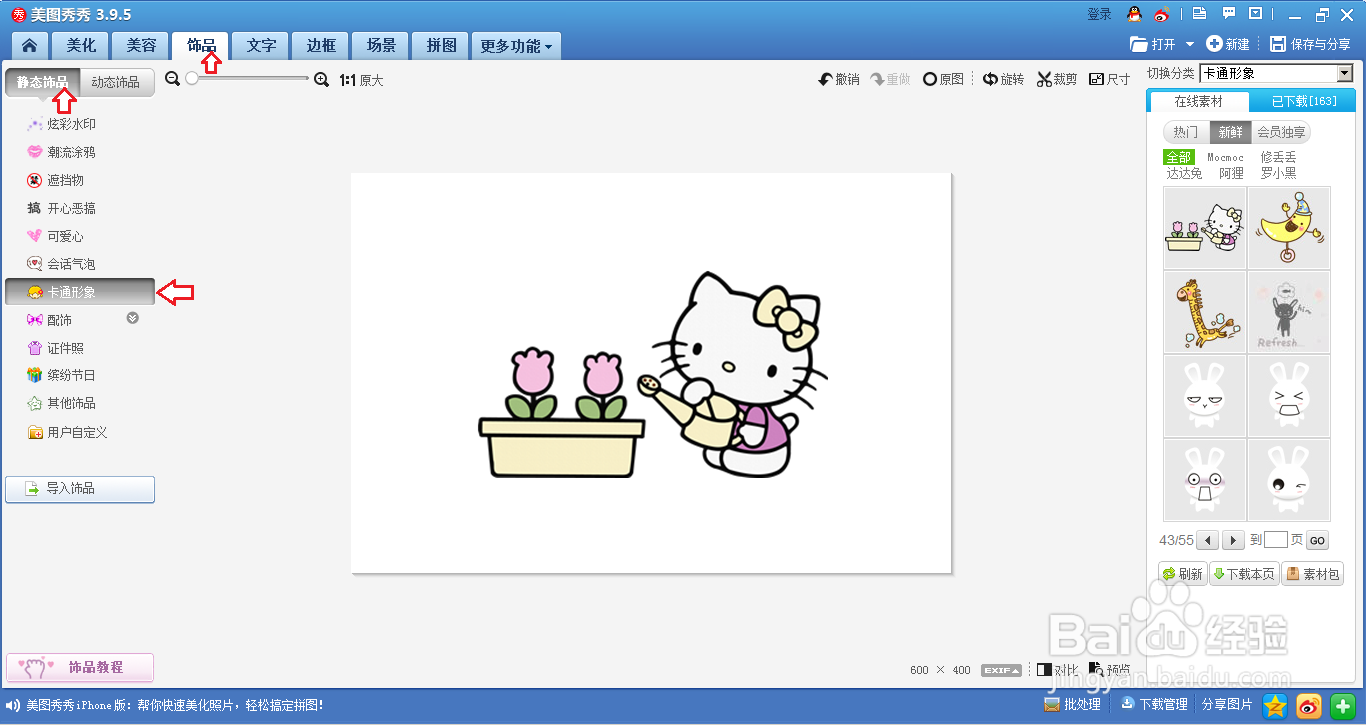The width and height of the screenshot is (1366, 725).
Task: Open the title bar menu box icon
Action: [x=1256, y=14]
